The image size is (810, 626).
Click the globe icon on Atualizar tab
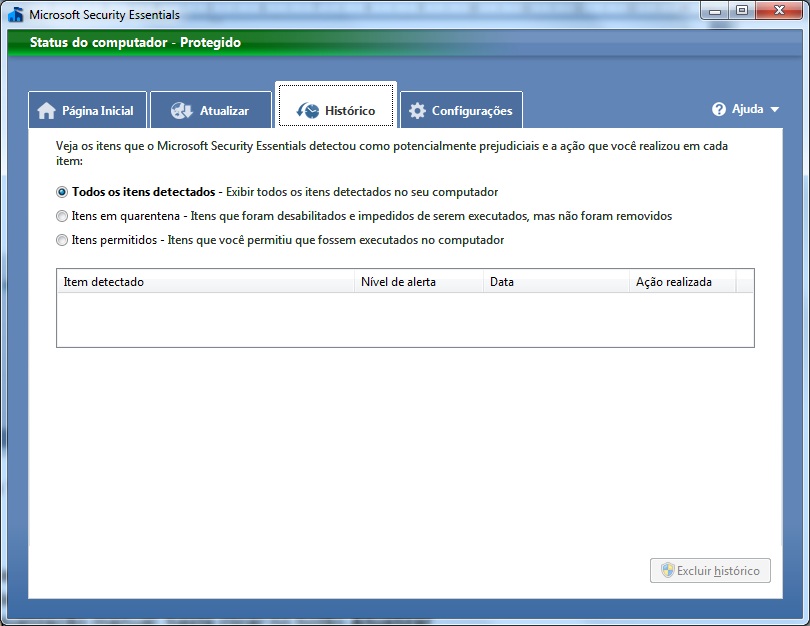coord(181,111)
